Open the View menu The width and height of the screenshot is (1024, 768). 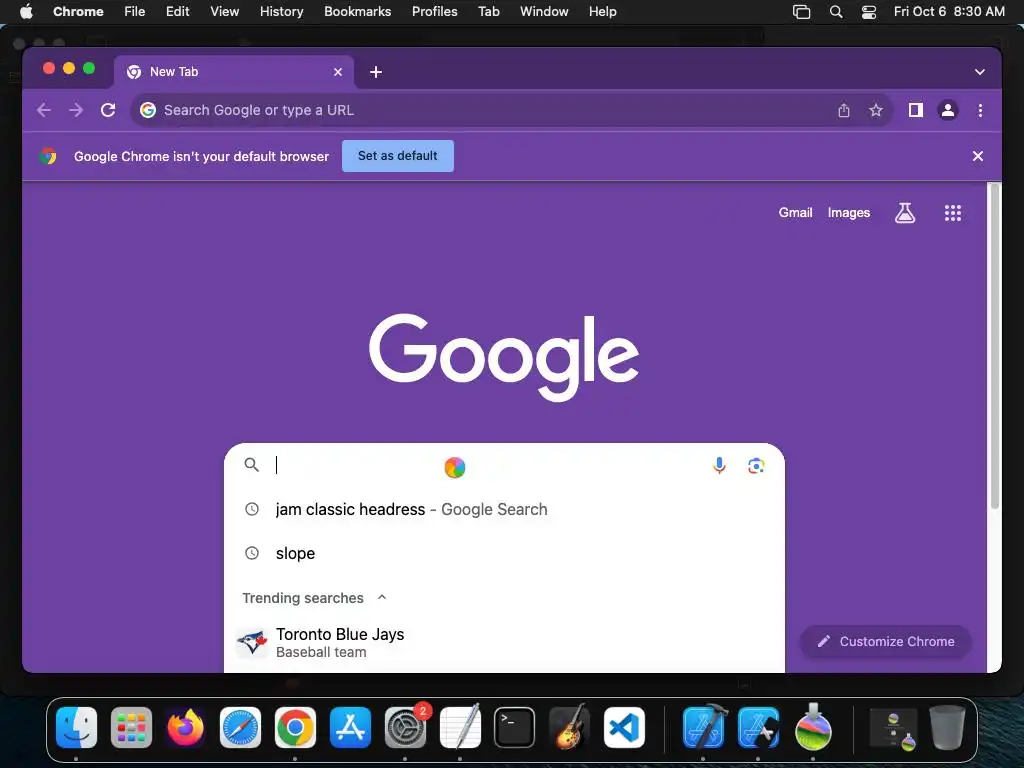[224, 12]
